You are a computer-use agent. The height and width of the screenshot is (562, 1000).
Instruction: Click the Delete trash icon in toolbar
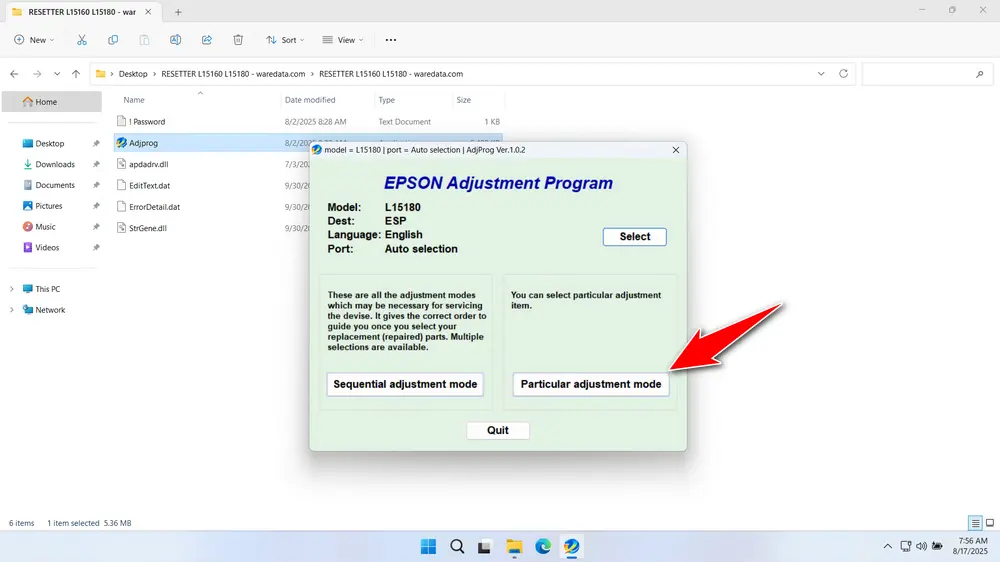(238, 40)
